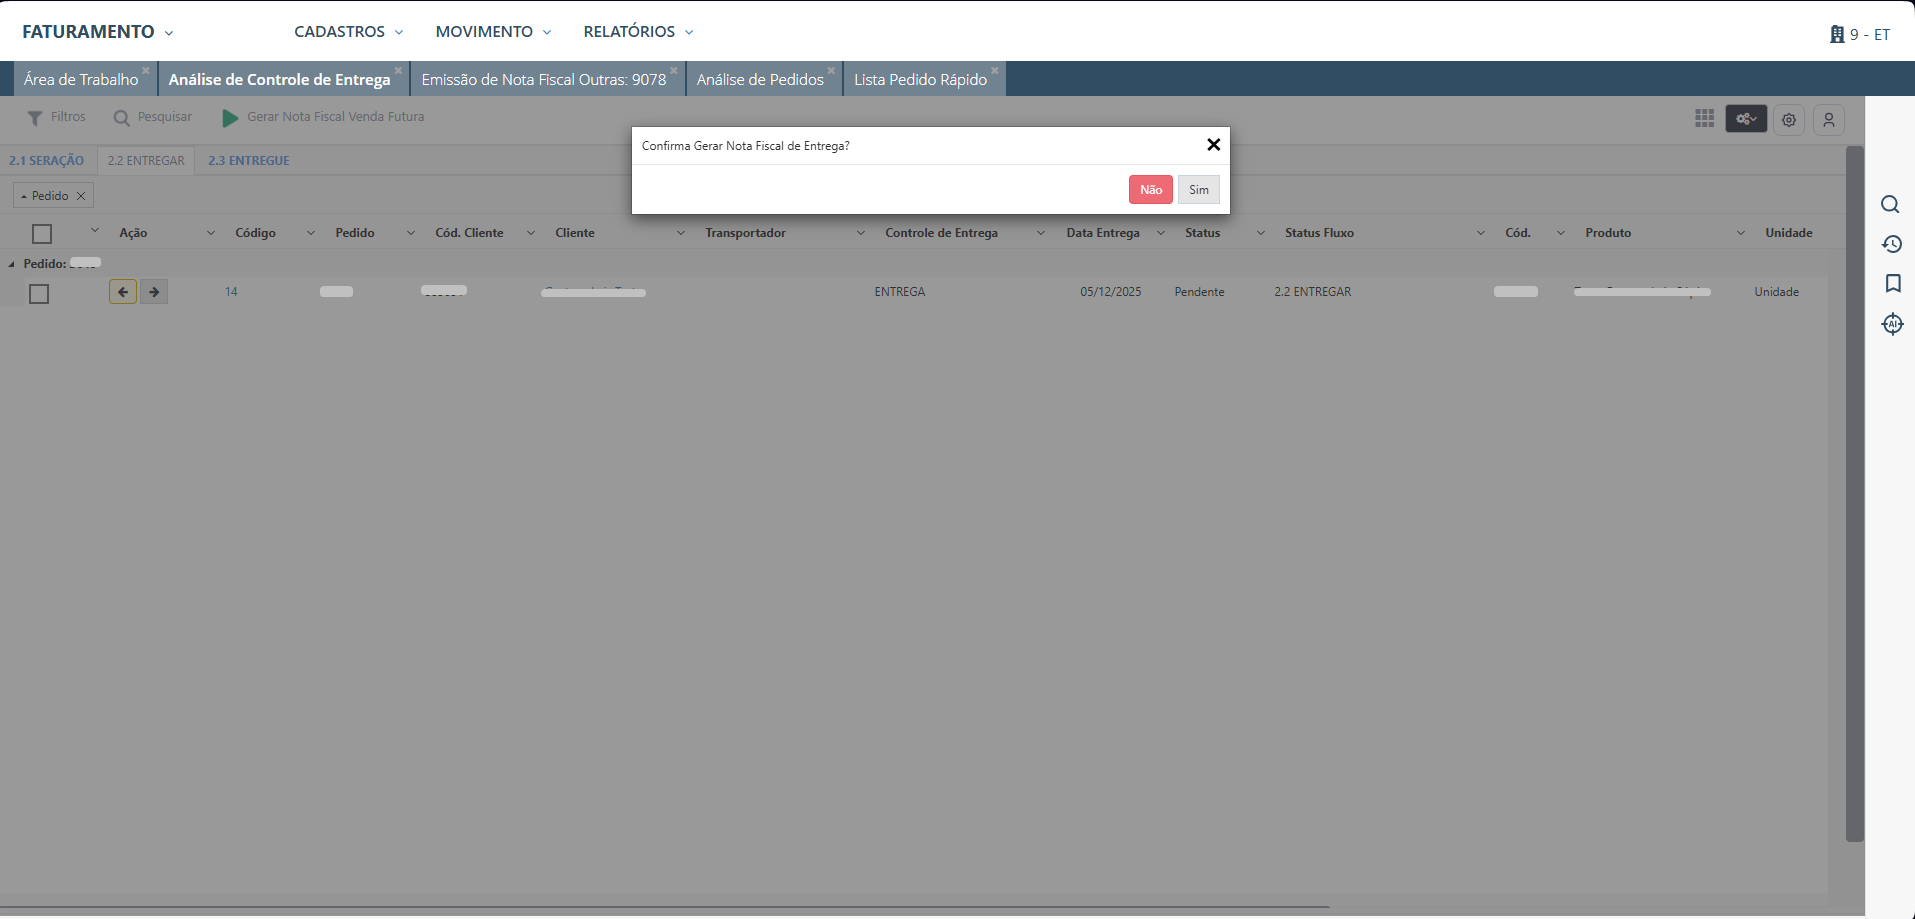Open the CADASTROS menu
This screenshot has width=1915, height=919.
point(348,32)
